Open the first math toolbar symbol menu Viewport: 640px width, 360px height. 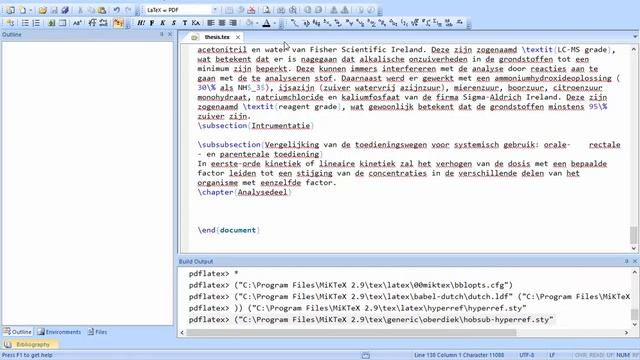click(x=294, y=23)
